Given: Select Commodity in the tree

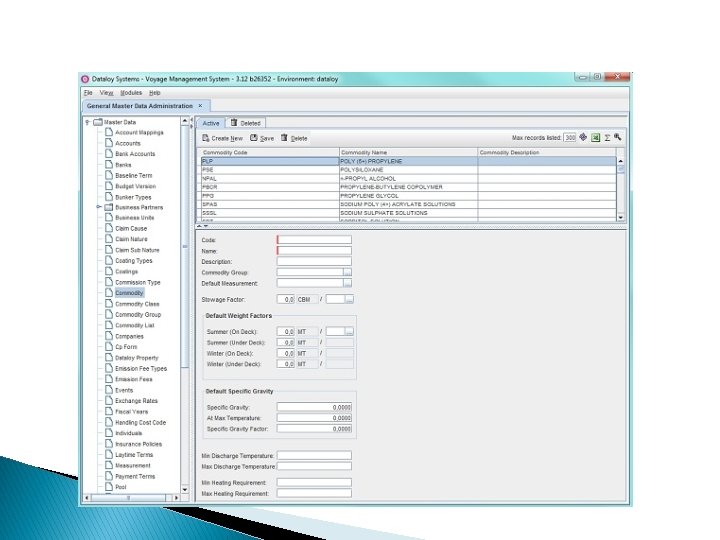Looking at the screenshot, I should pyautogui.click(x=129, y=293).
